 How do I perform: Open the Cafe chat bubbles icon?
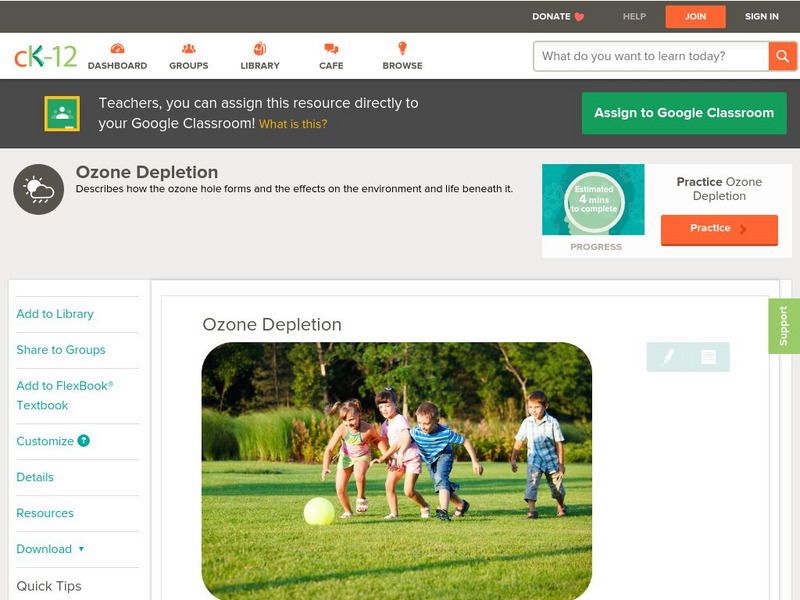(x=331, y=48)
